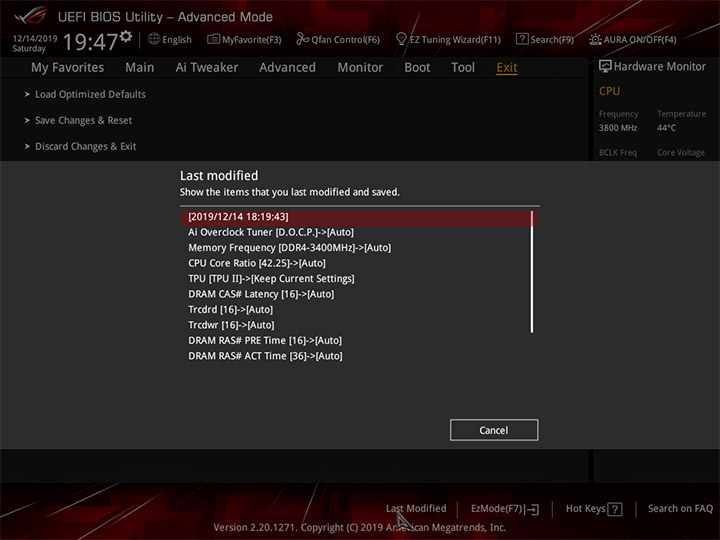Click the 44°C temperature value
This screenshot has height=540, width=720.
(x=666, y=128)
